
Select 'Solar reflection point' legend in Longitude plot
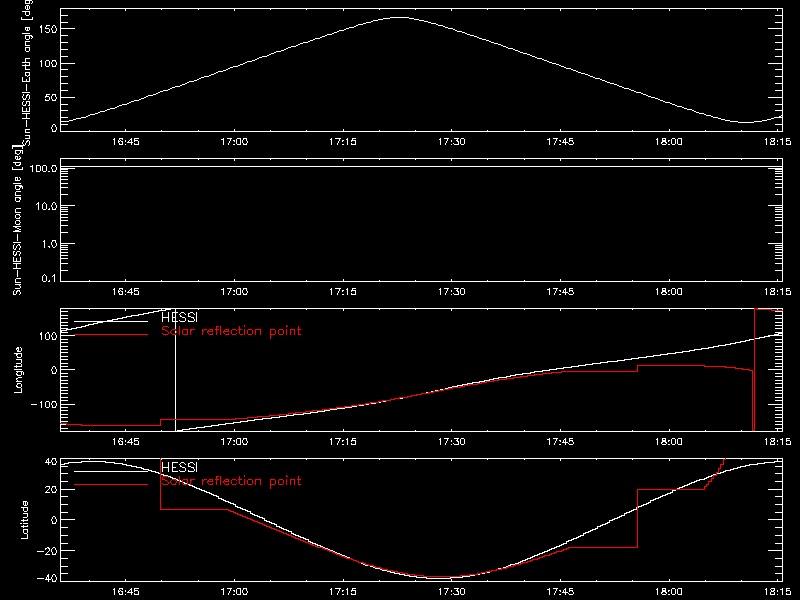coord(231,331)
